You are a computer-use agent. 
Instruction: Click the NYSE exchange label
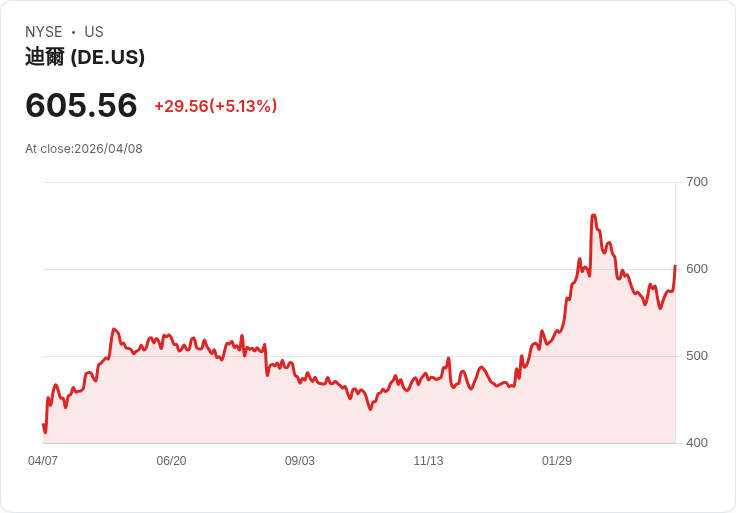coord(44,32)
